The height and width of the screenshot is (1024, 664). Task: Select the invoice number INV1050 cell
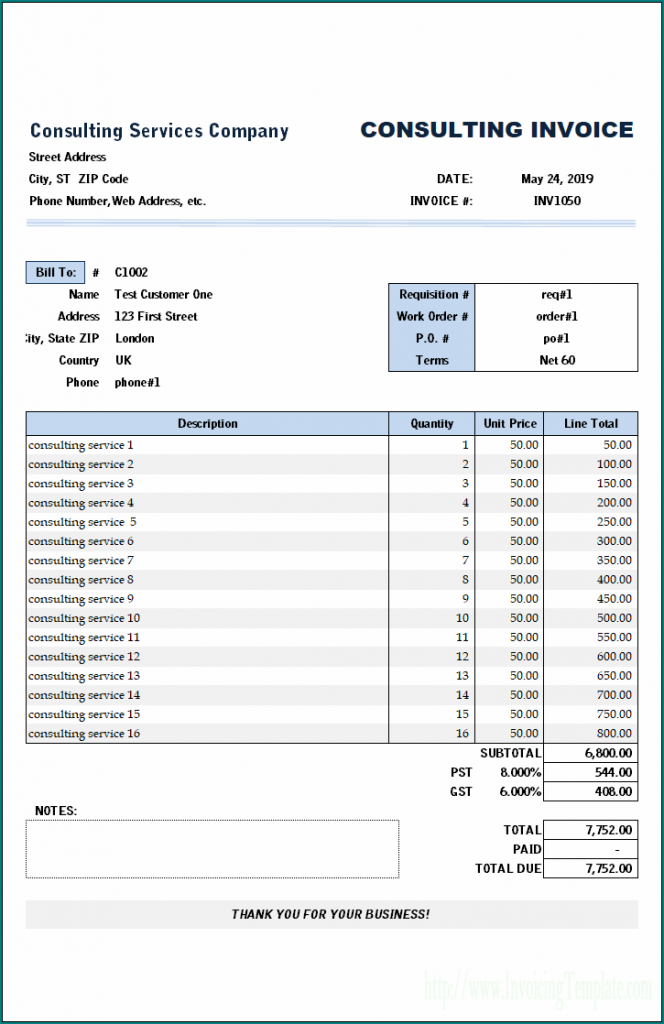[x=556, y=201]
